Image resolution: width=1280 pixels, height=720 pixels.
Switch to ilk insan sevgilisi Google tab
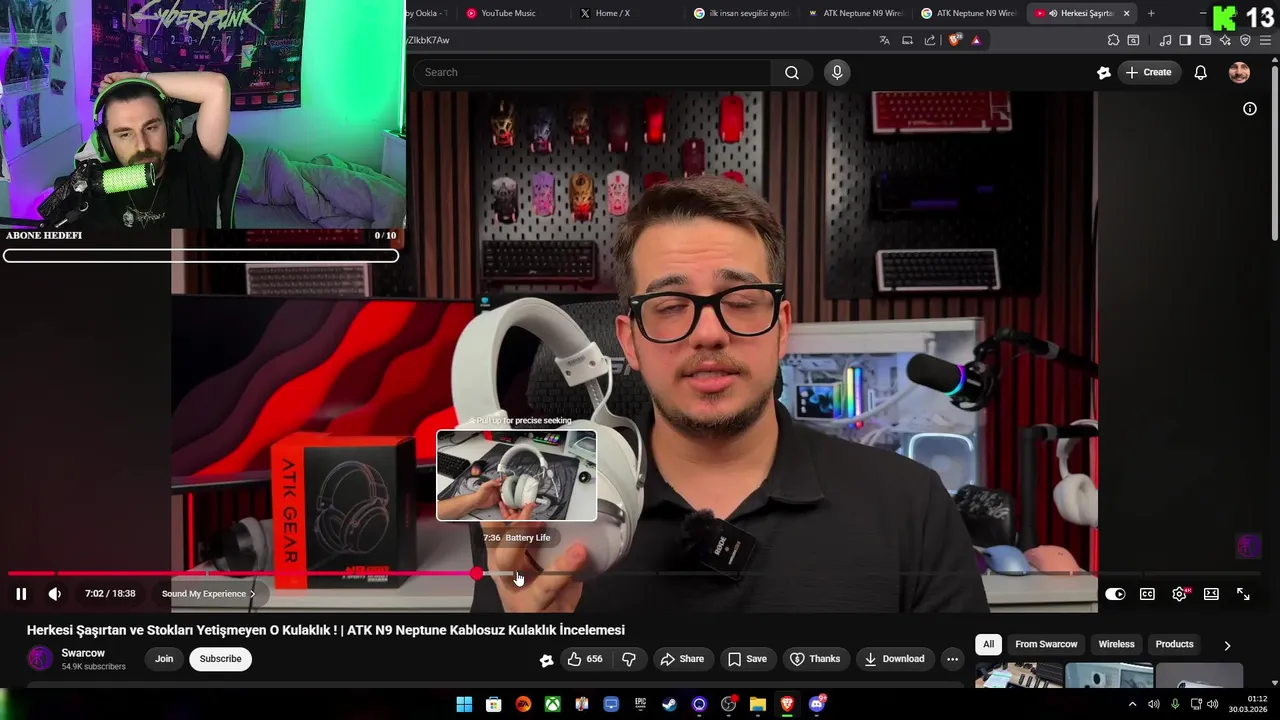point(742,13)
